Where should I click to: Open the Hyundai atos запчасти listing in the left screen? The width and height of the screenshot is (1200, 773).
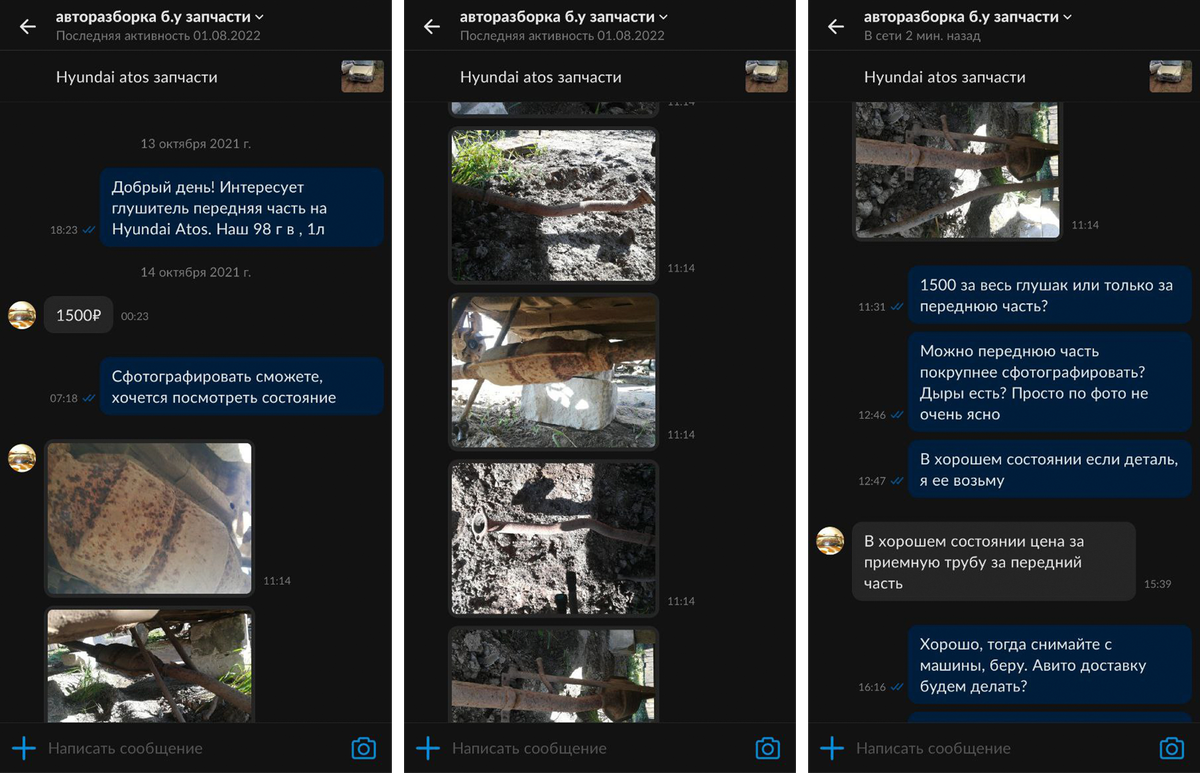point(136,77)
